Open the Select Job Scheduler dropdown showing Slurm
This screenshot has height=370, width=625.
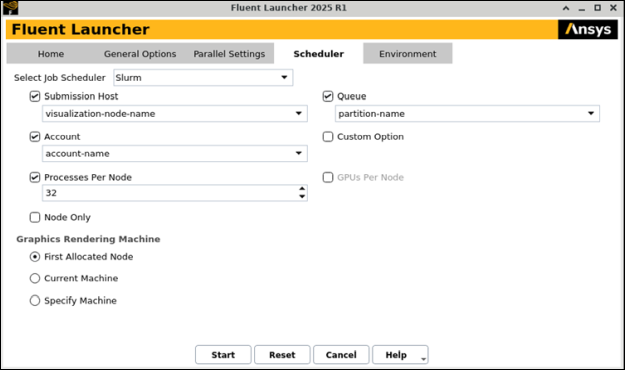(203, 77)
